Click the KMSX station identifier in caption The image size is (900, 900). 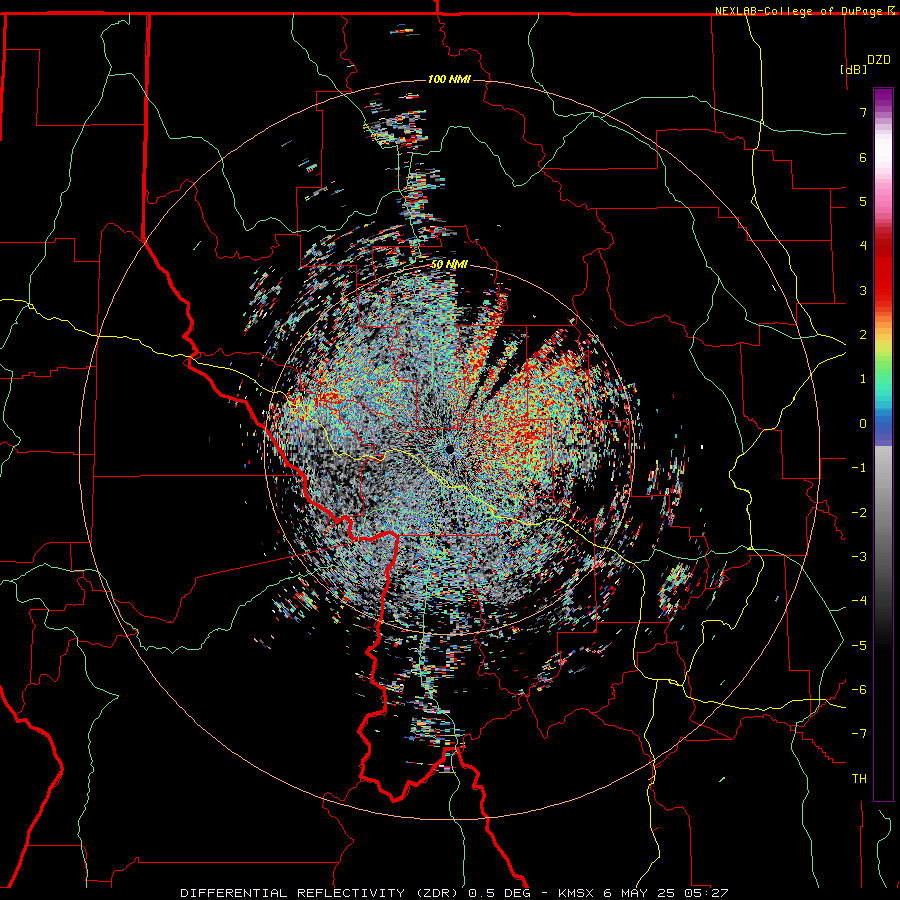[x=577, y=893]
